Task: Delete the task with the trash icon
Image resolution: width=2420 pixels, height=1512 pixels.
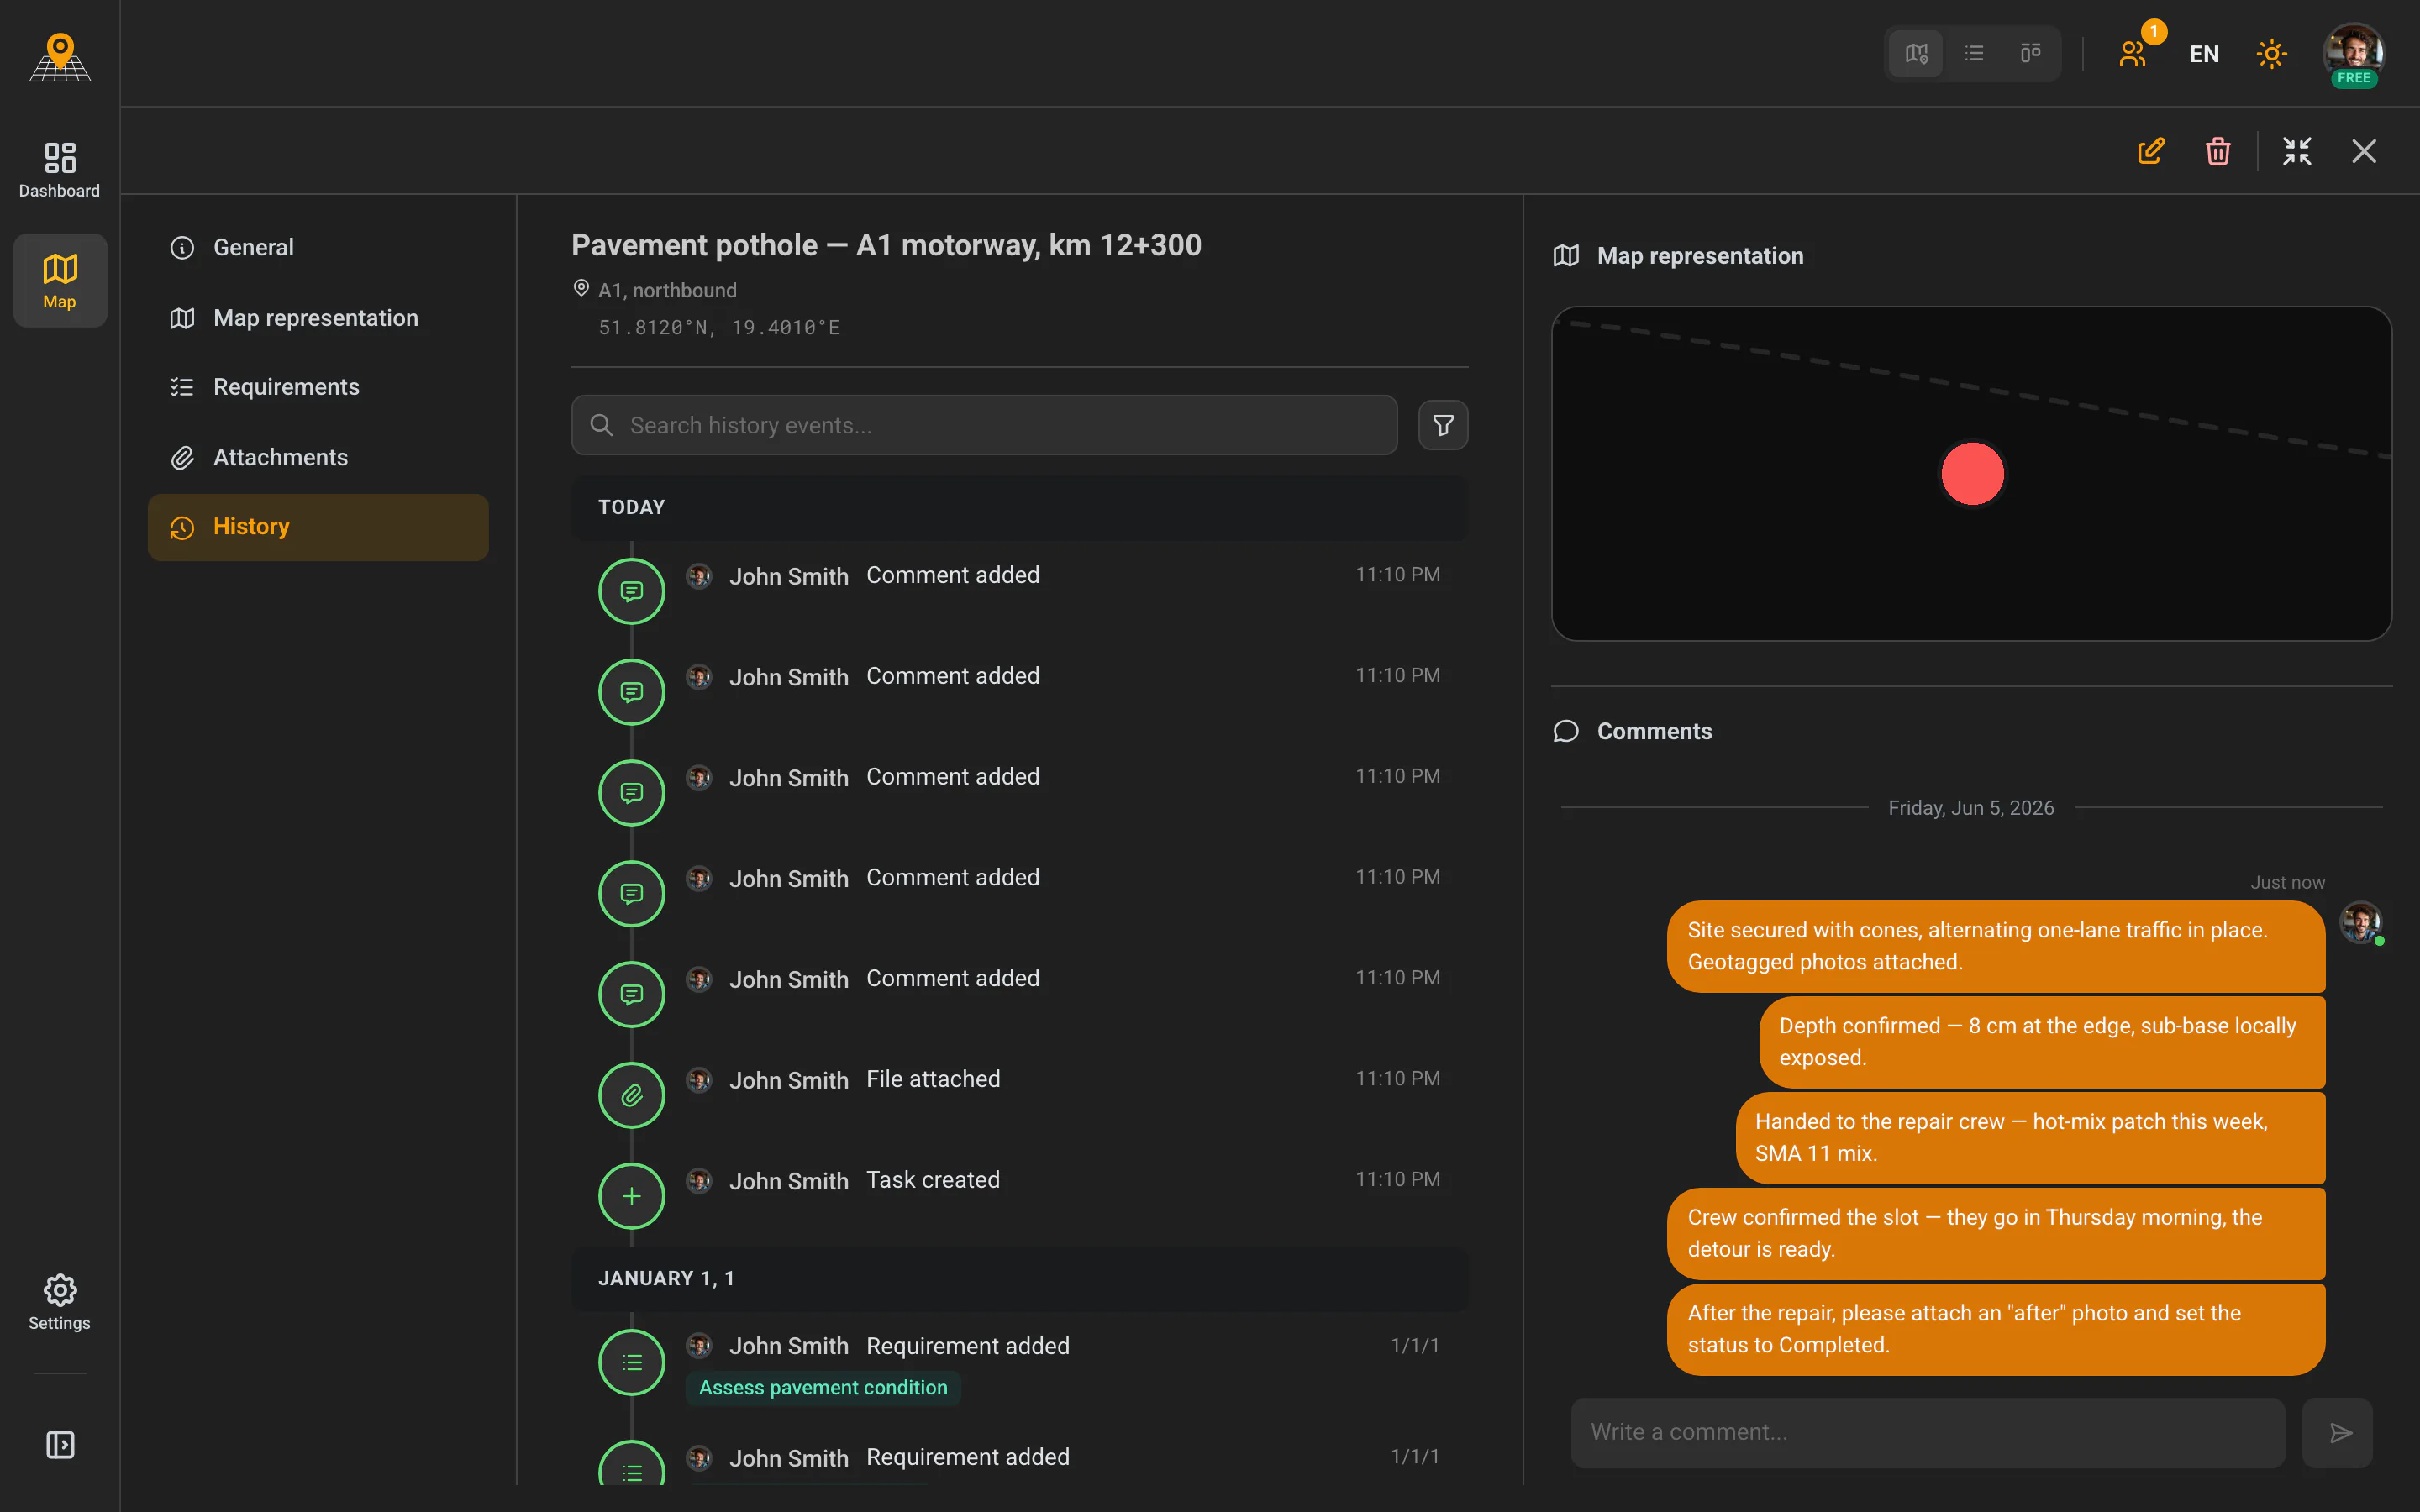Action: click(2218, 151)
